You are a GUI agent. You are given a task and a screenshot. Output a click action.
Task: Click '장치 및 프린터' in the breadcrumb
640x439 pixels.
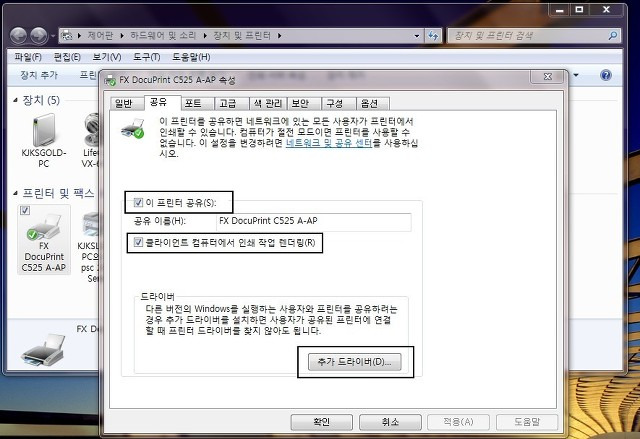tap(242, 36)
